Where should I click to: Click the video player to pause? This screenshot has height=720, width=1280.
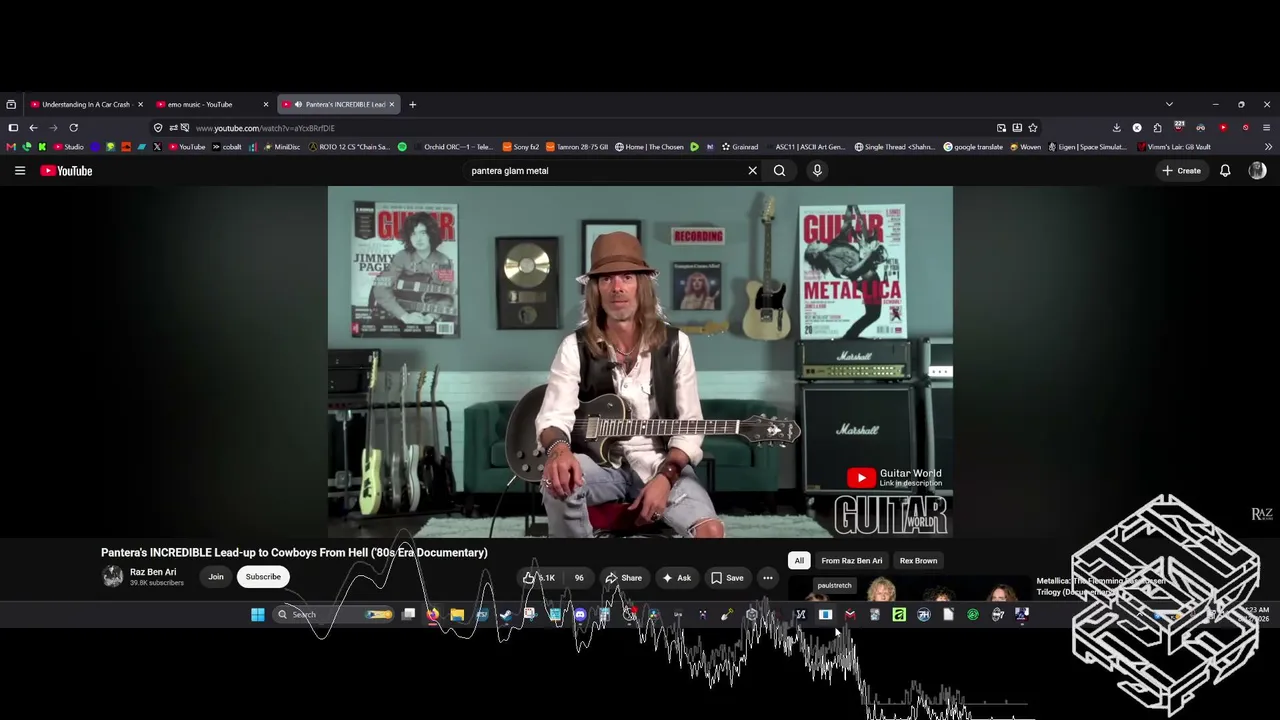click(640, 362)
